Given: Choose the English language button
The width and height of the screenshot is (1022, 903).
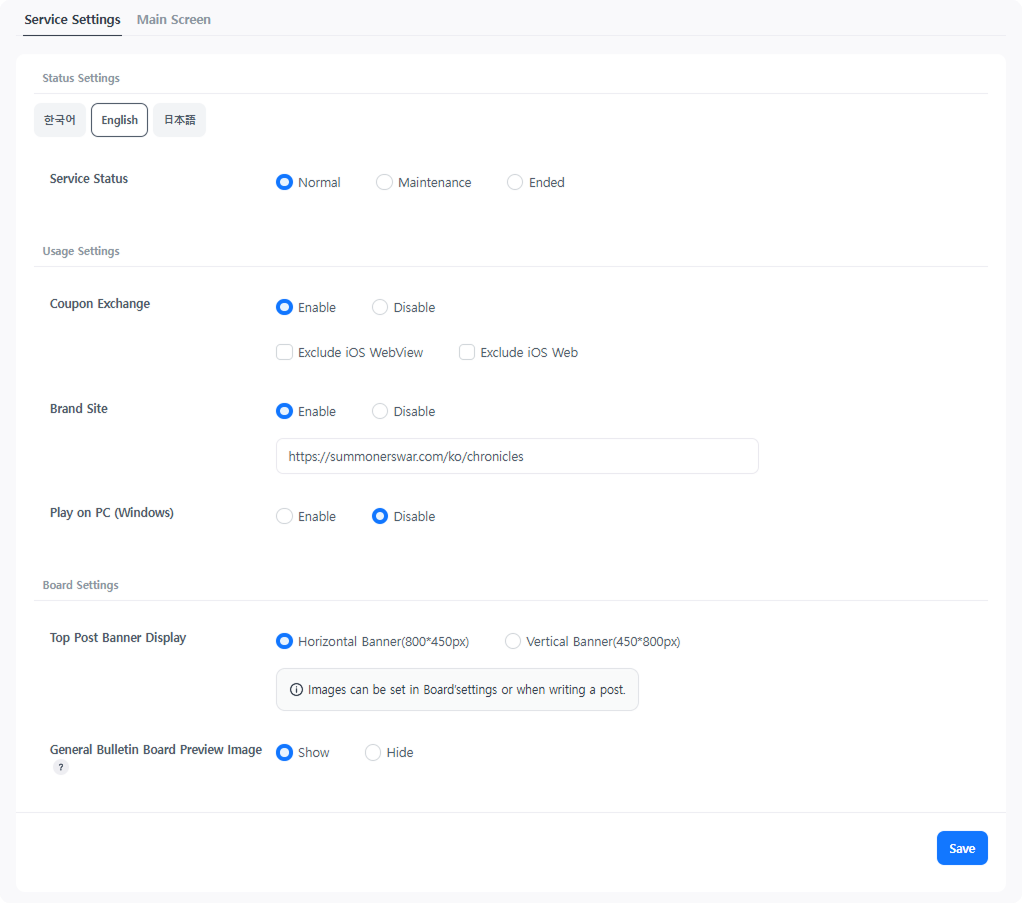Looking at the screenshot, I should (119, 120).
